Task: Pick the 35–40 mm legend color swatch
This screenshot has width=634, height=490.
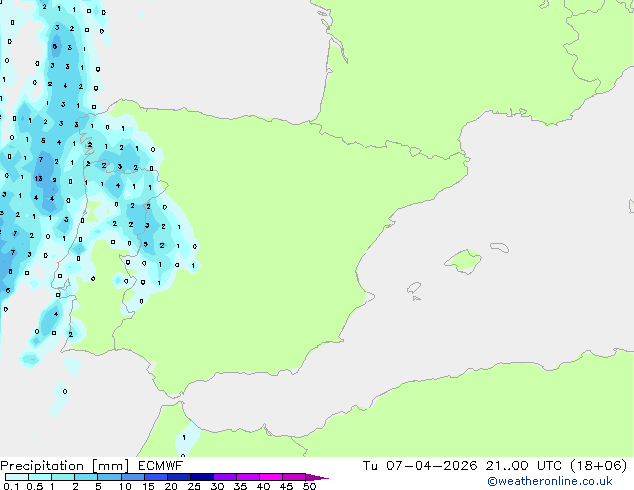Action: tap(247, 477)
